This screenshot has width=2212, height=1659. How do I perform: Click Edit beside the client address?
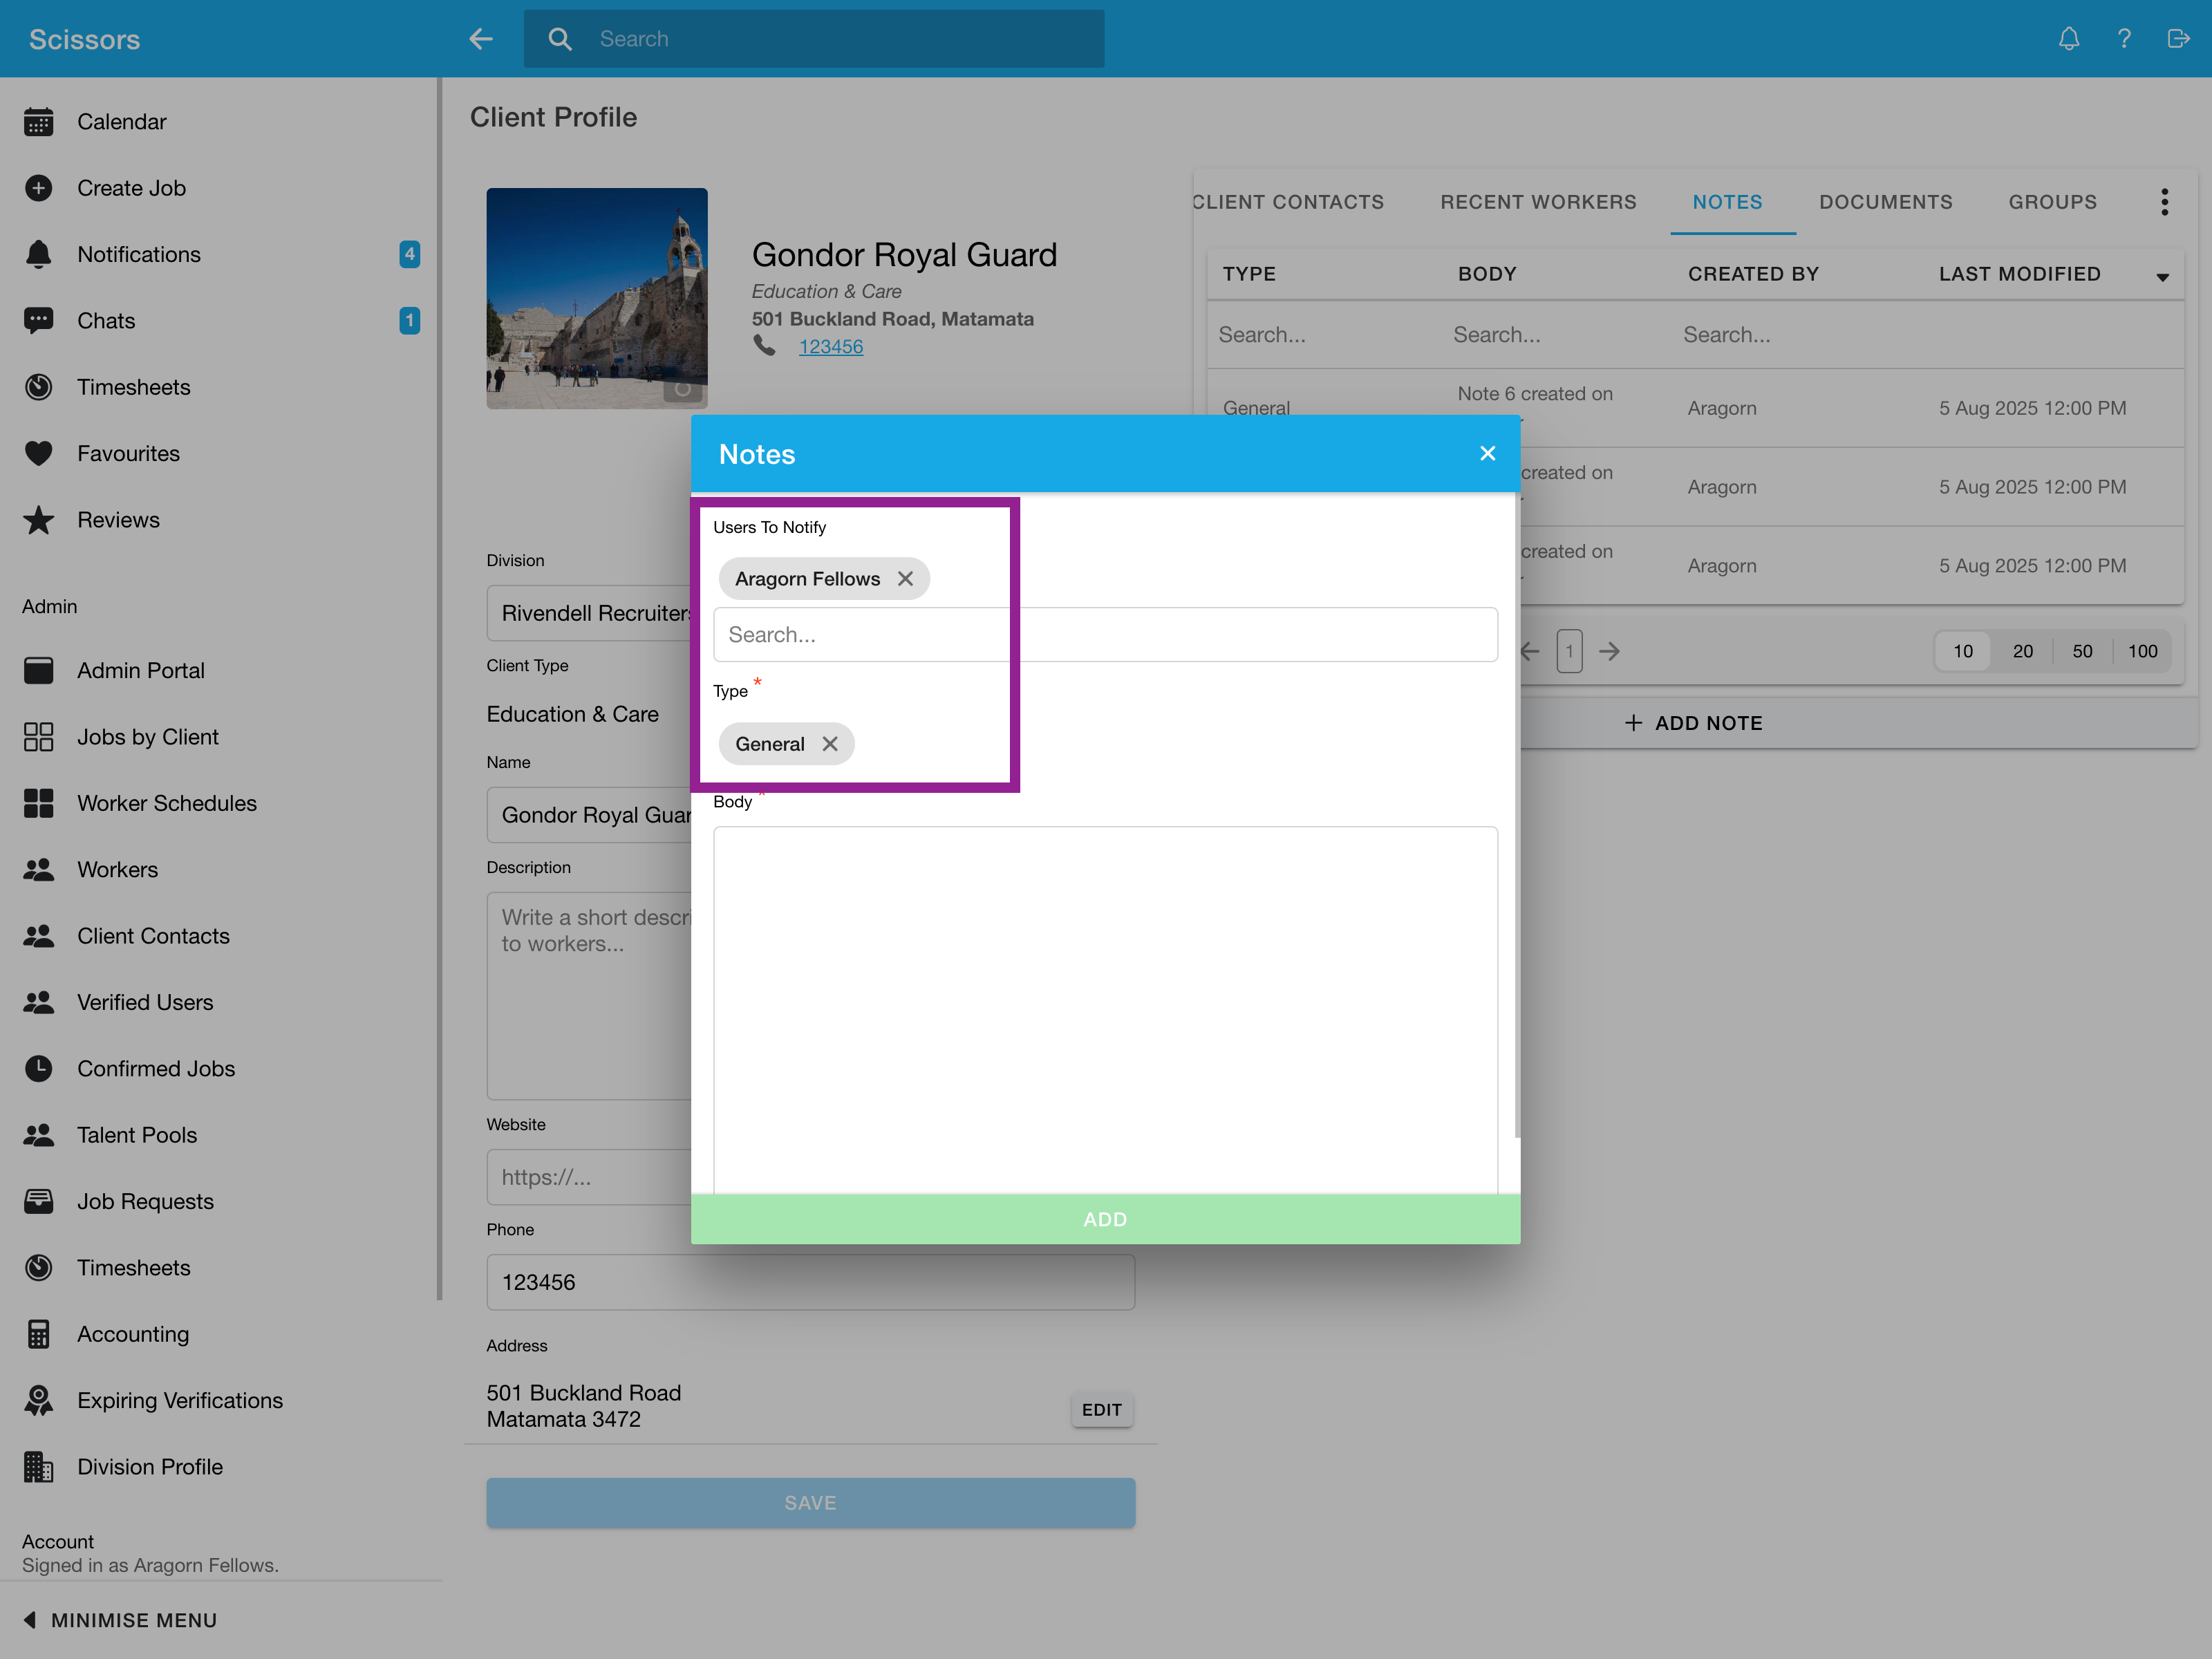click(1101, 1409)
